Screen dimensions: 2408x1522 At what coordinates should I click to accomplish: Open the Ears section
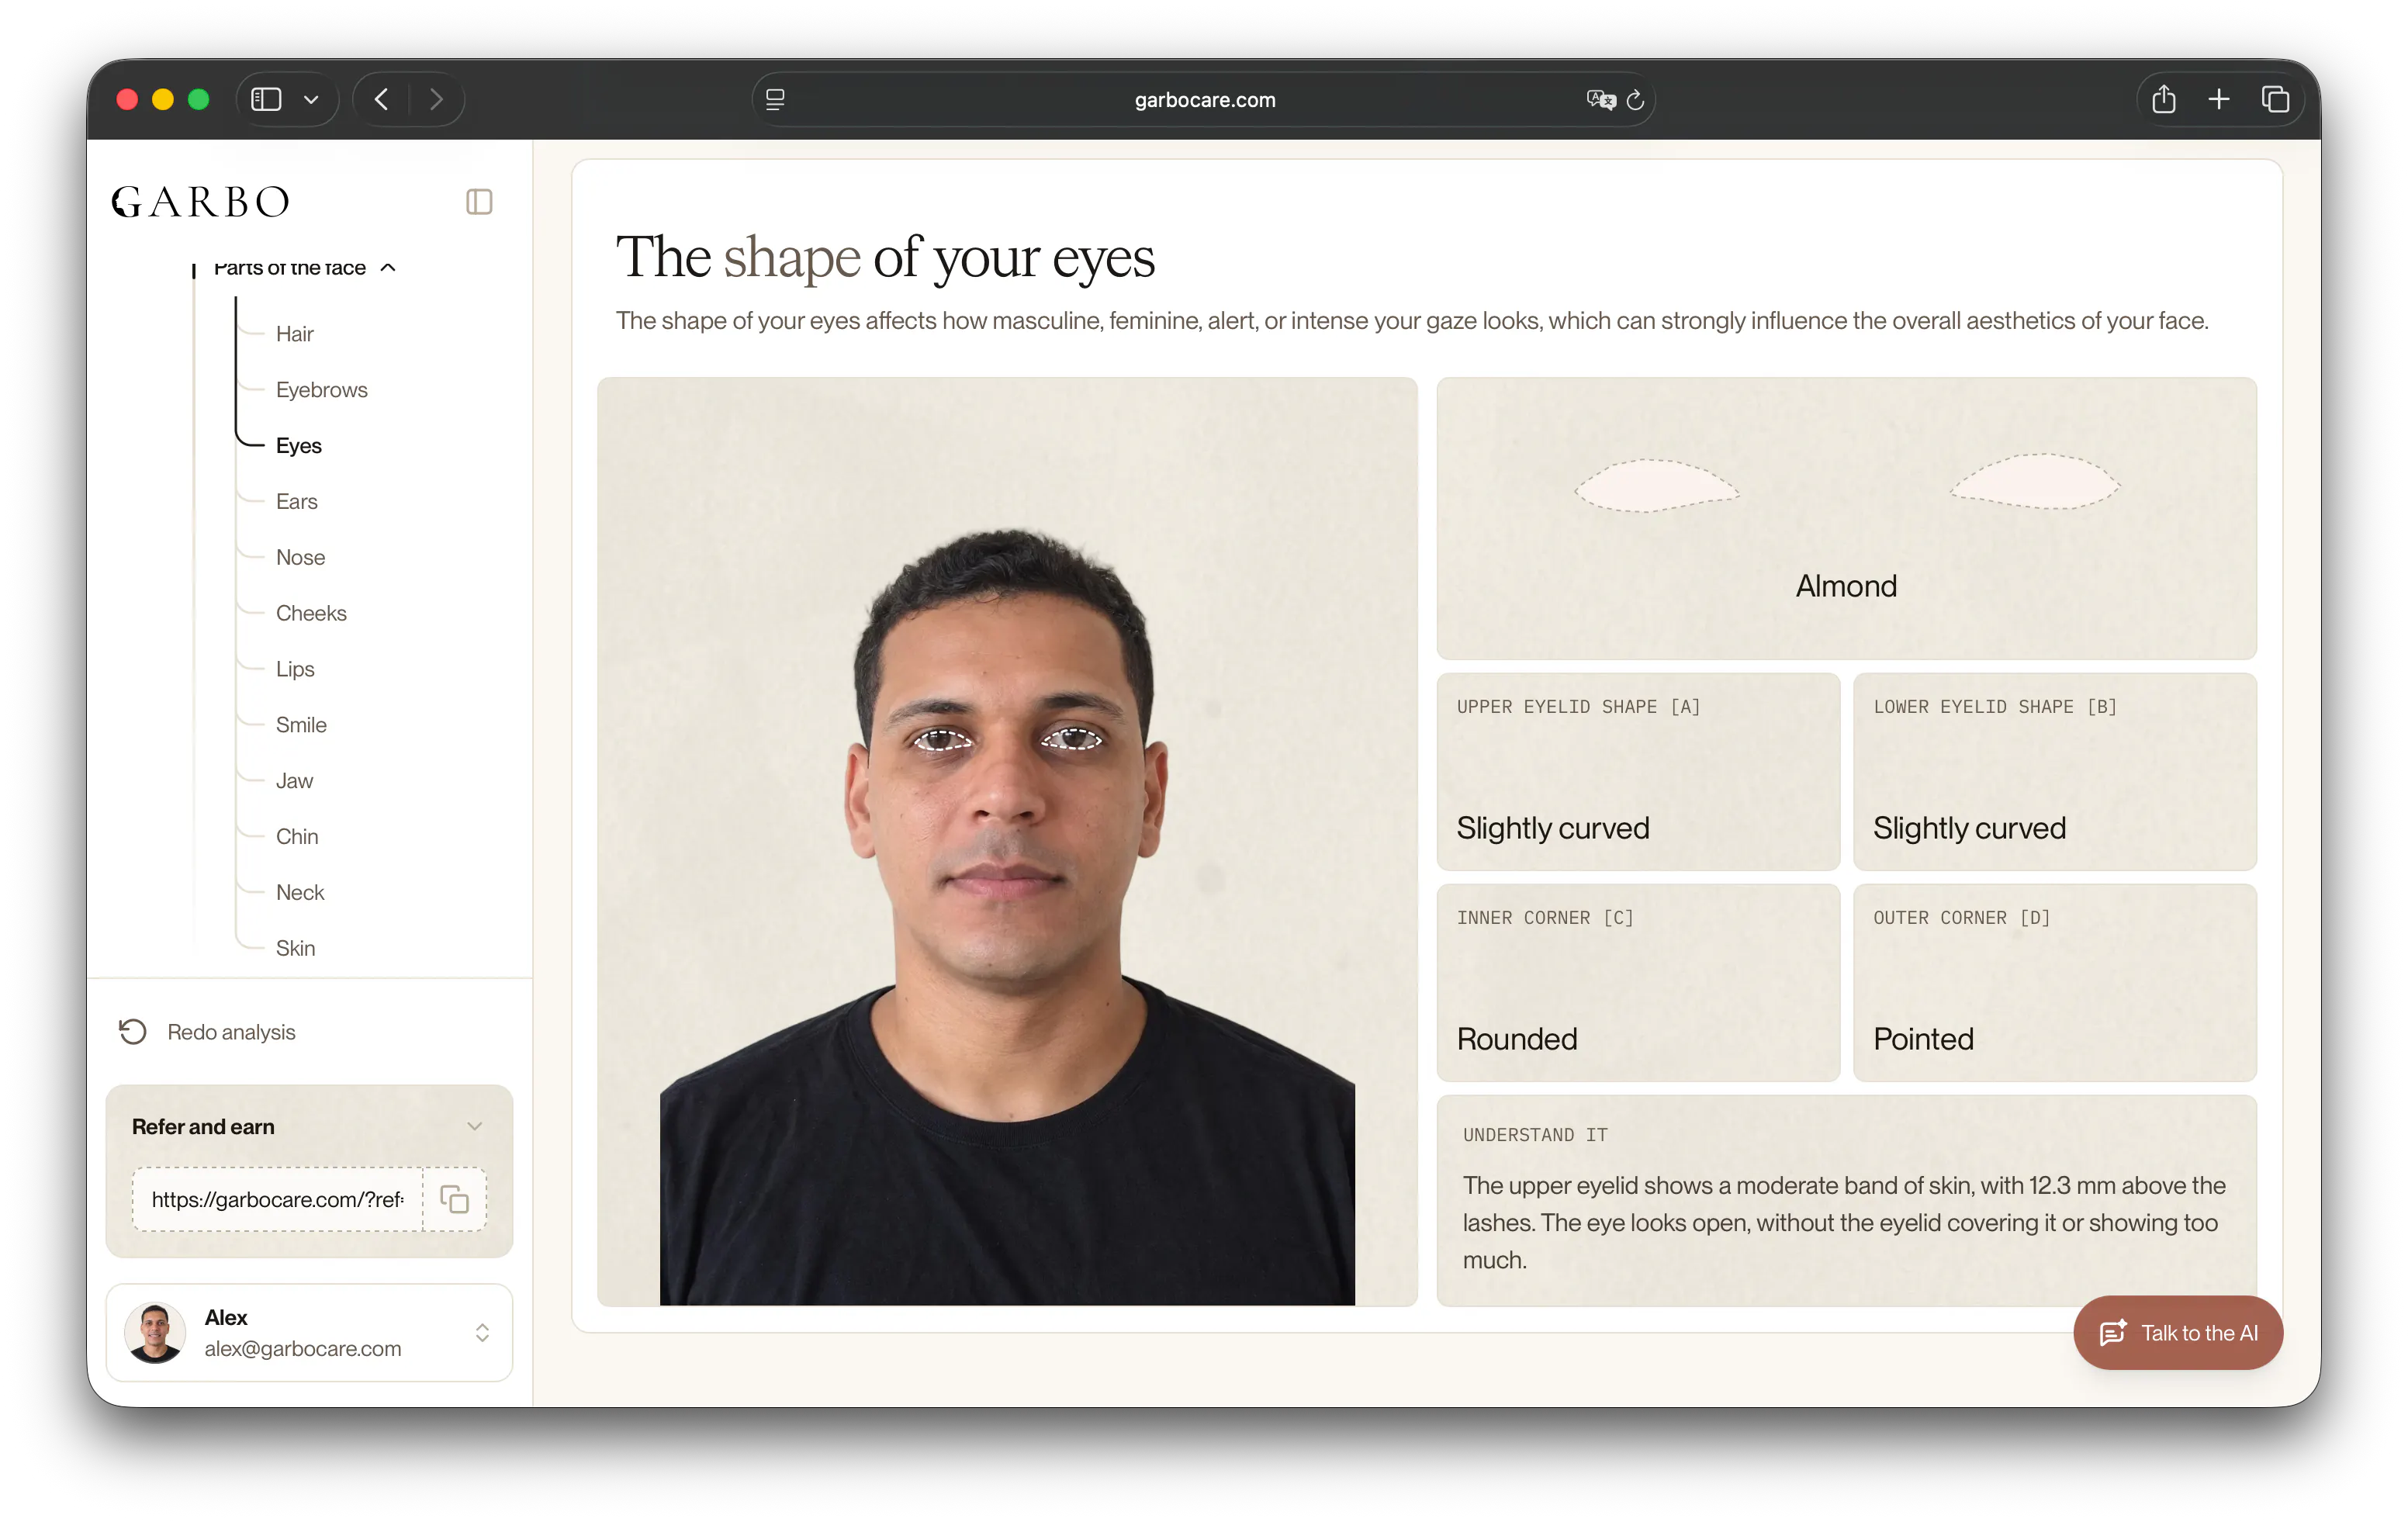(x=296, y=502)
